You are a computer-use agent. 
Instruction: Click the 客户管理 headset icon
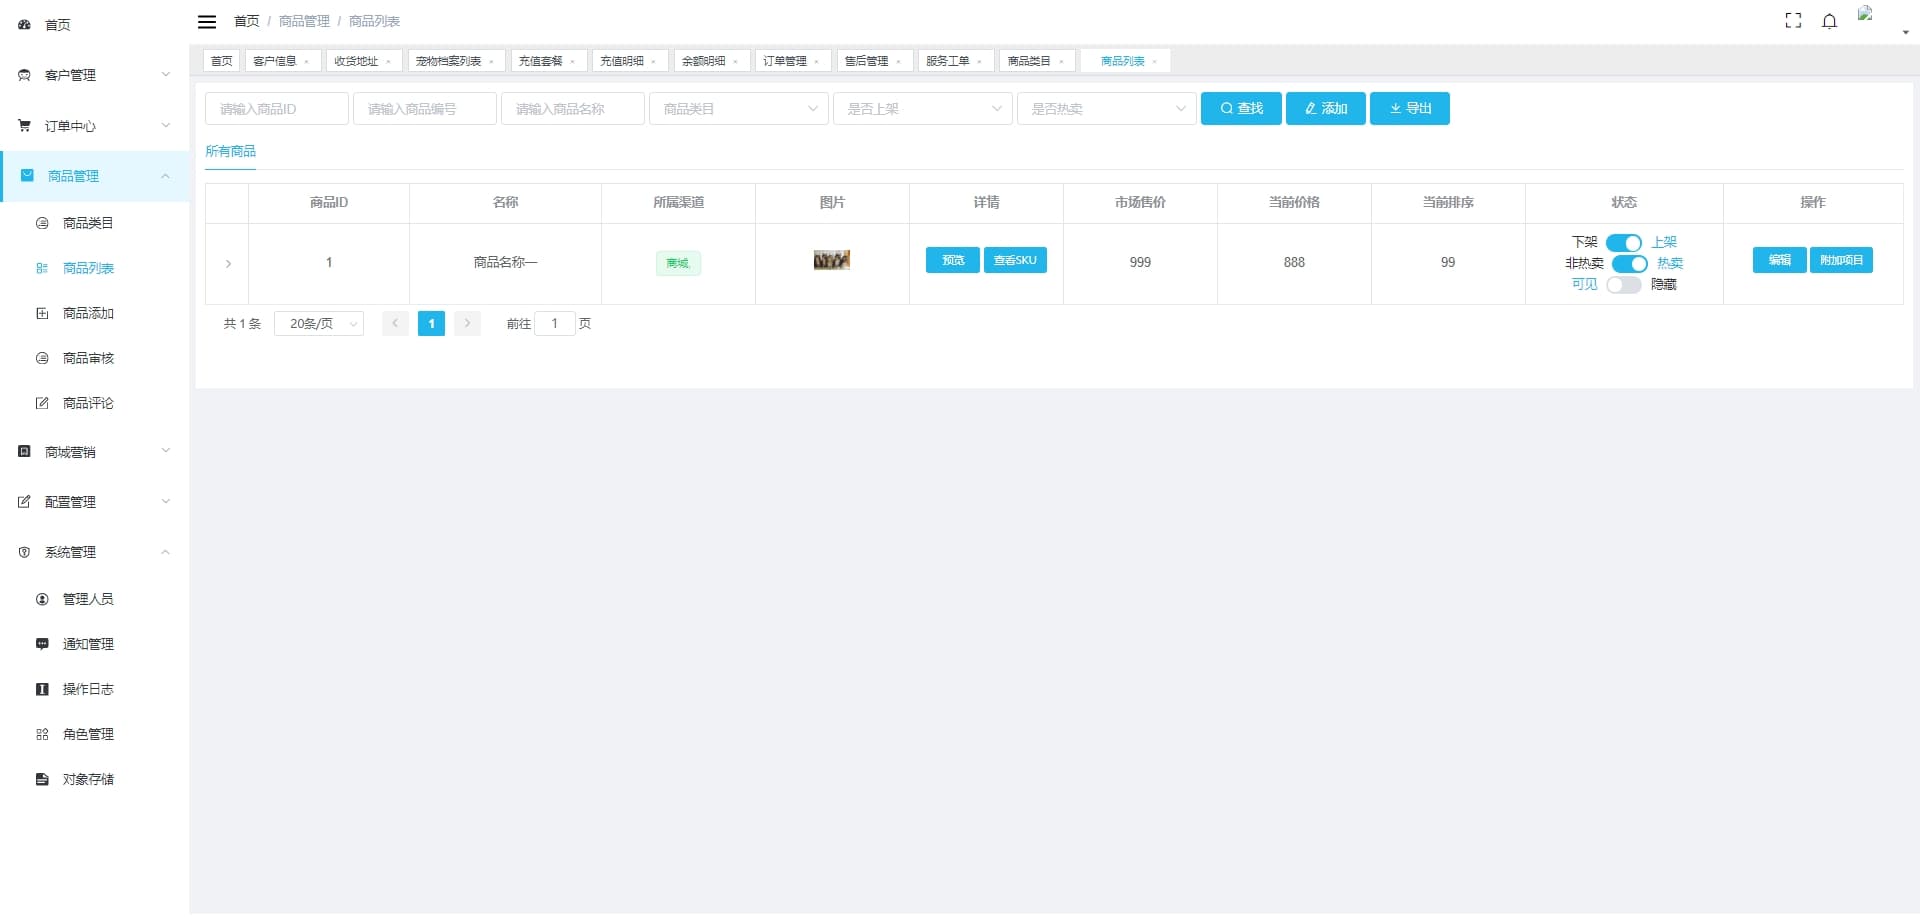(24, 75)
